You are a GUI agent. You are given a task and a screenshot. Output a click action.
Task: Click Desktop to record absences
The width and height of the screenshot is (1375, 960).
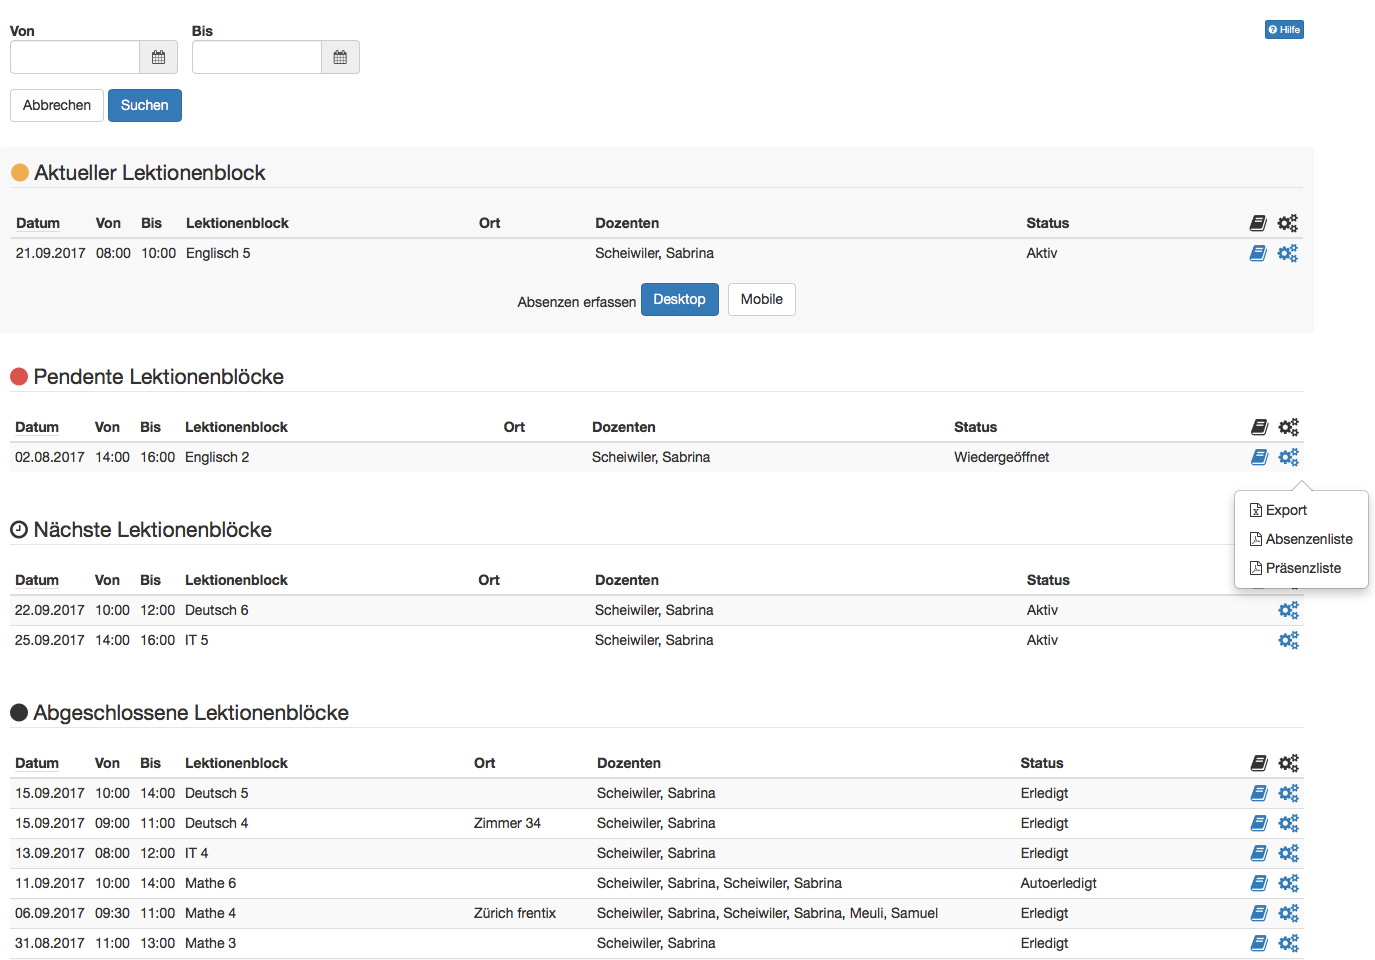tap(679, 300)
